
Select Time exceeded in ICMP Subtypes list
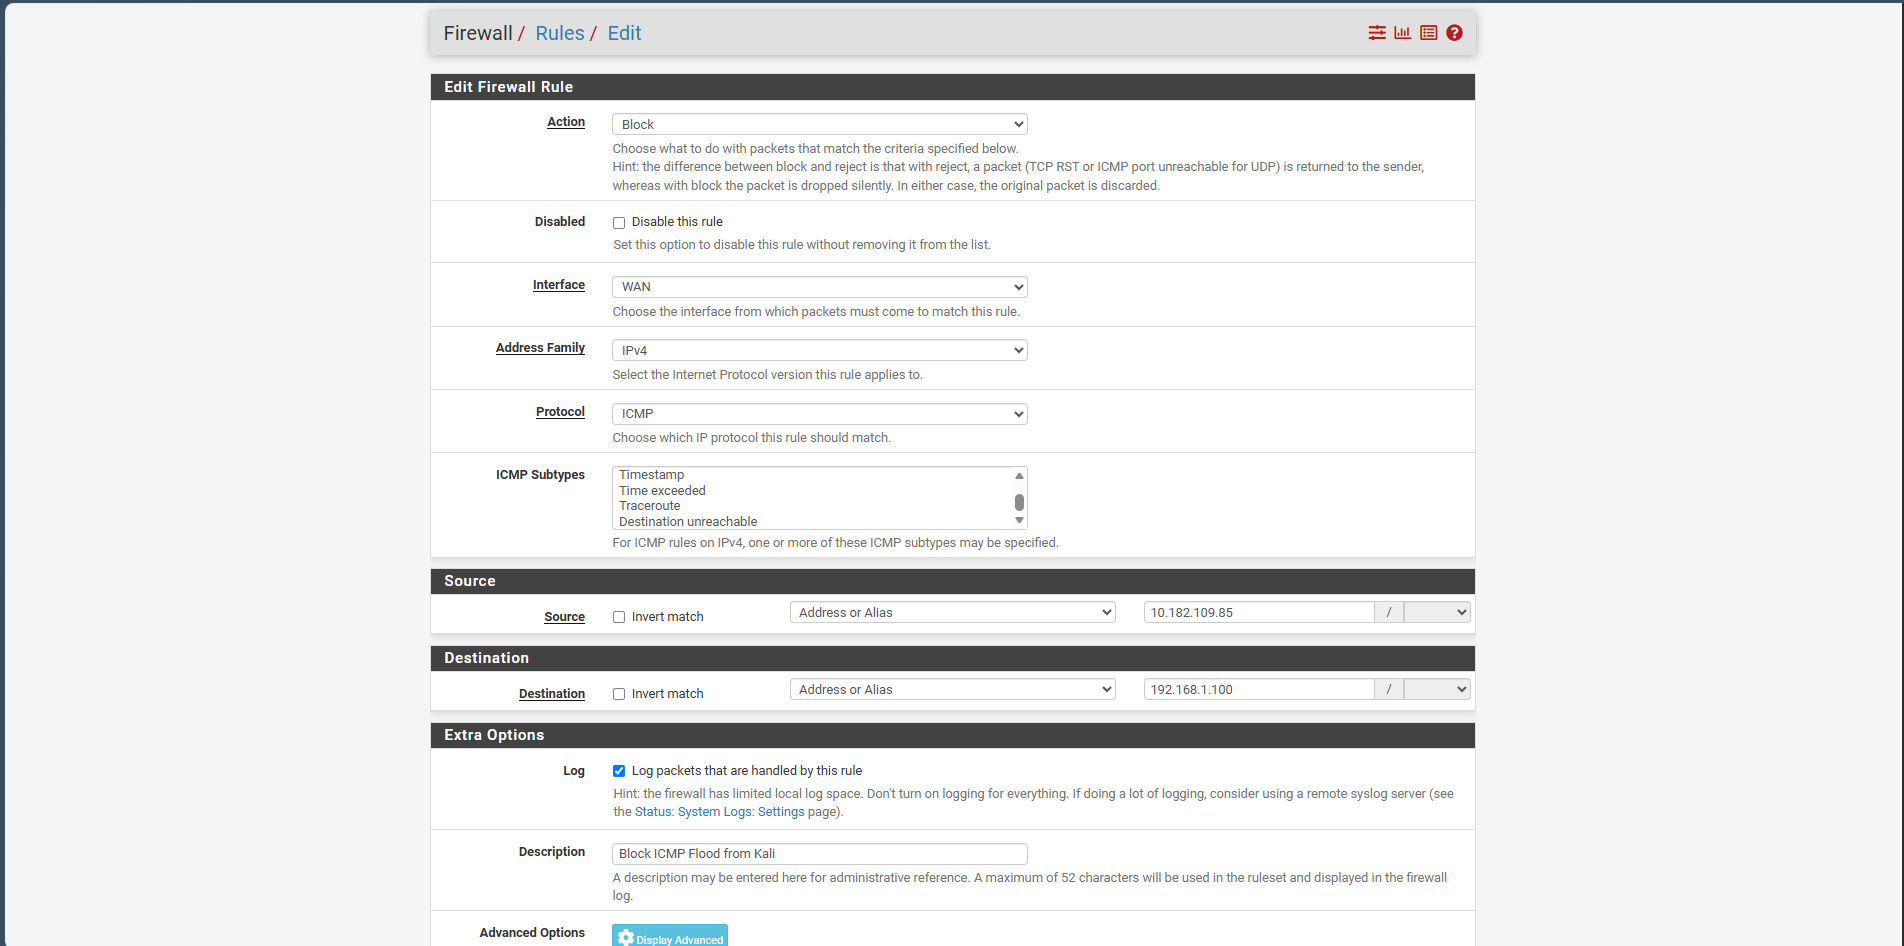[x=662, y=491]
